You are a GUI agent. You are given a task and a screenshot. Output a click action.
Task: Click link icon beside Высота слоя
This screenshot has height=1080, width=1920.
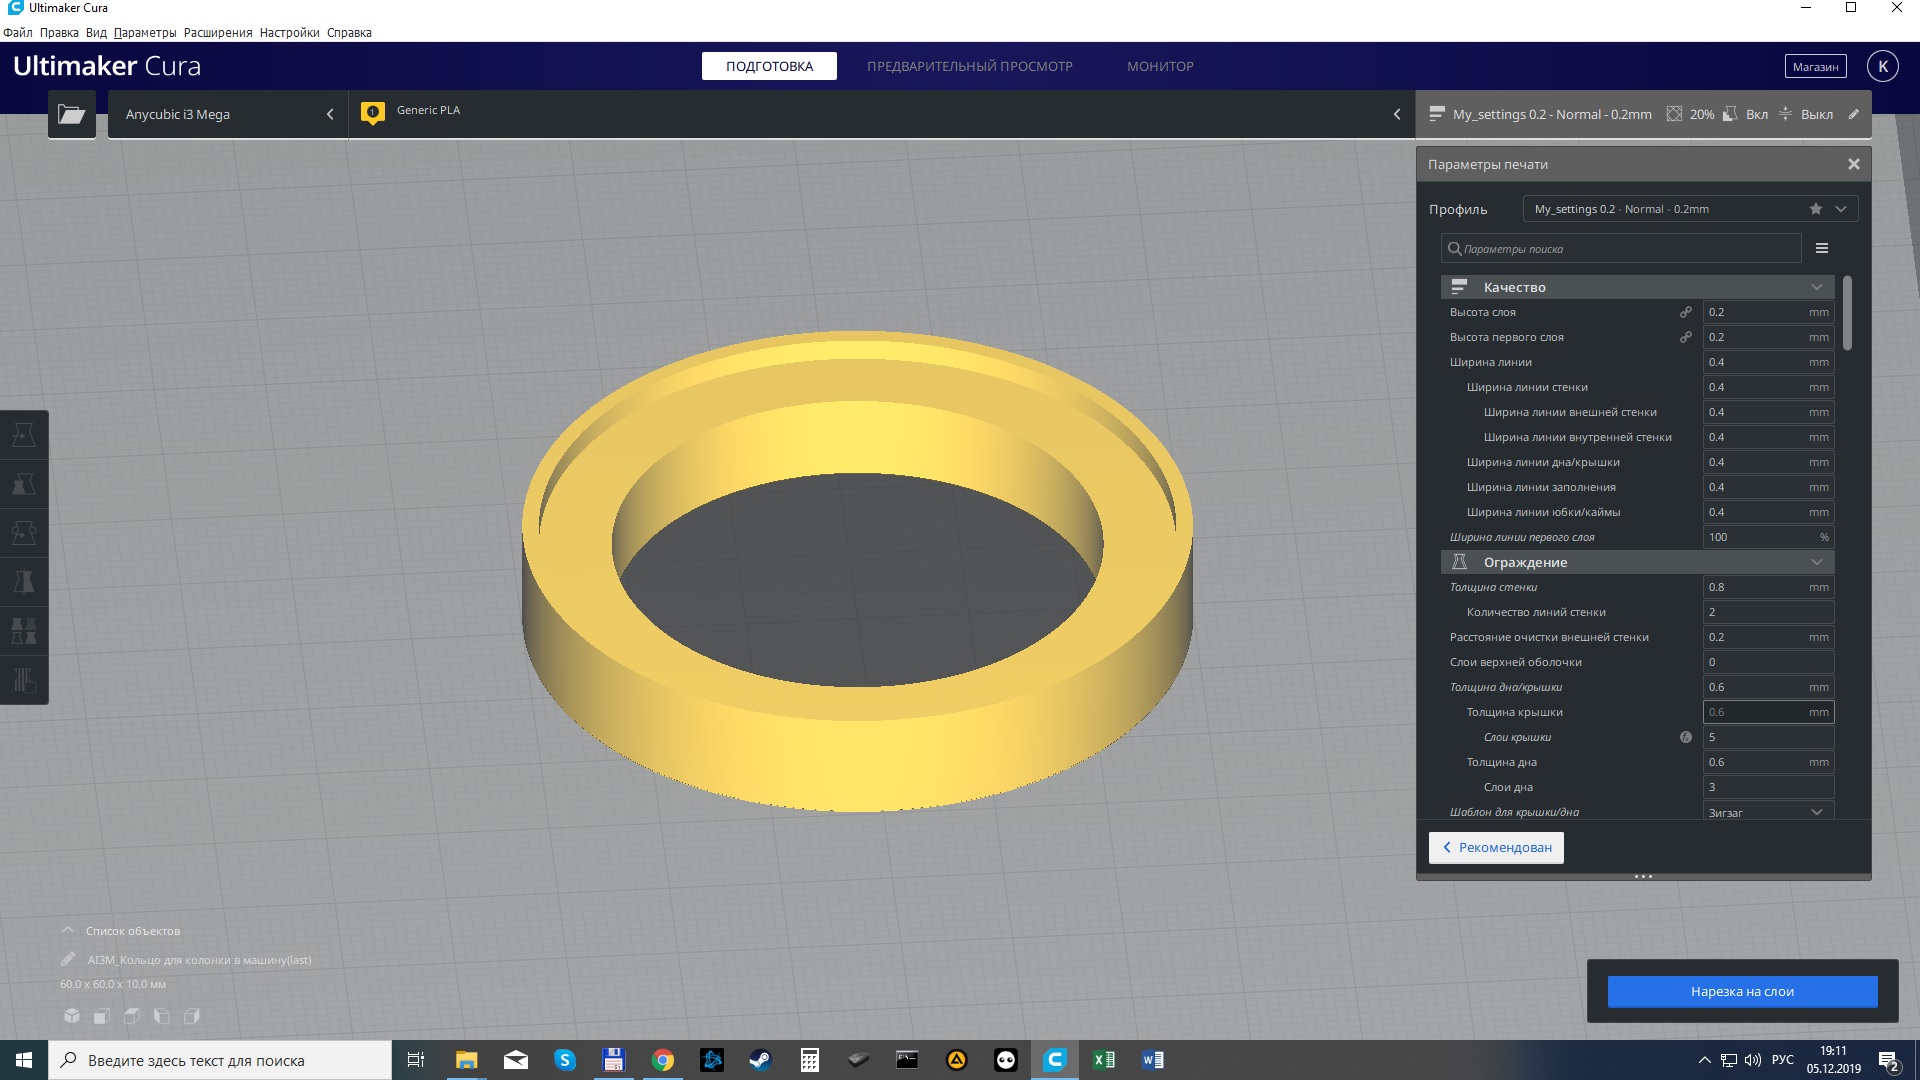tap(1686, 312)
